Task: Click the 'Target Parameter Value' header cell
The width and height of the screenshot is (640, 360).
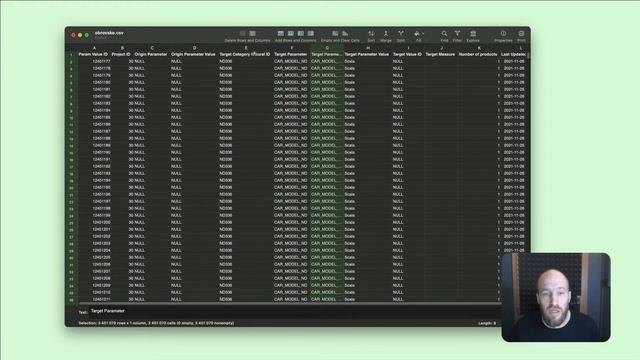Action: pos(367,54)
